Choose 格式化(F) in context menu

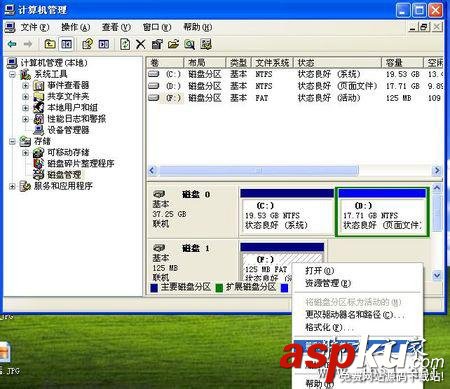point(329,327)
